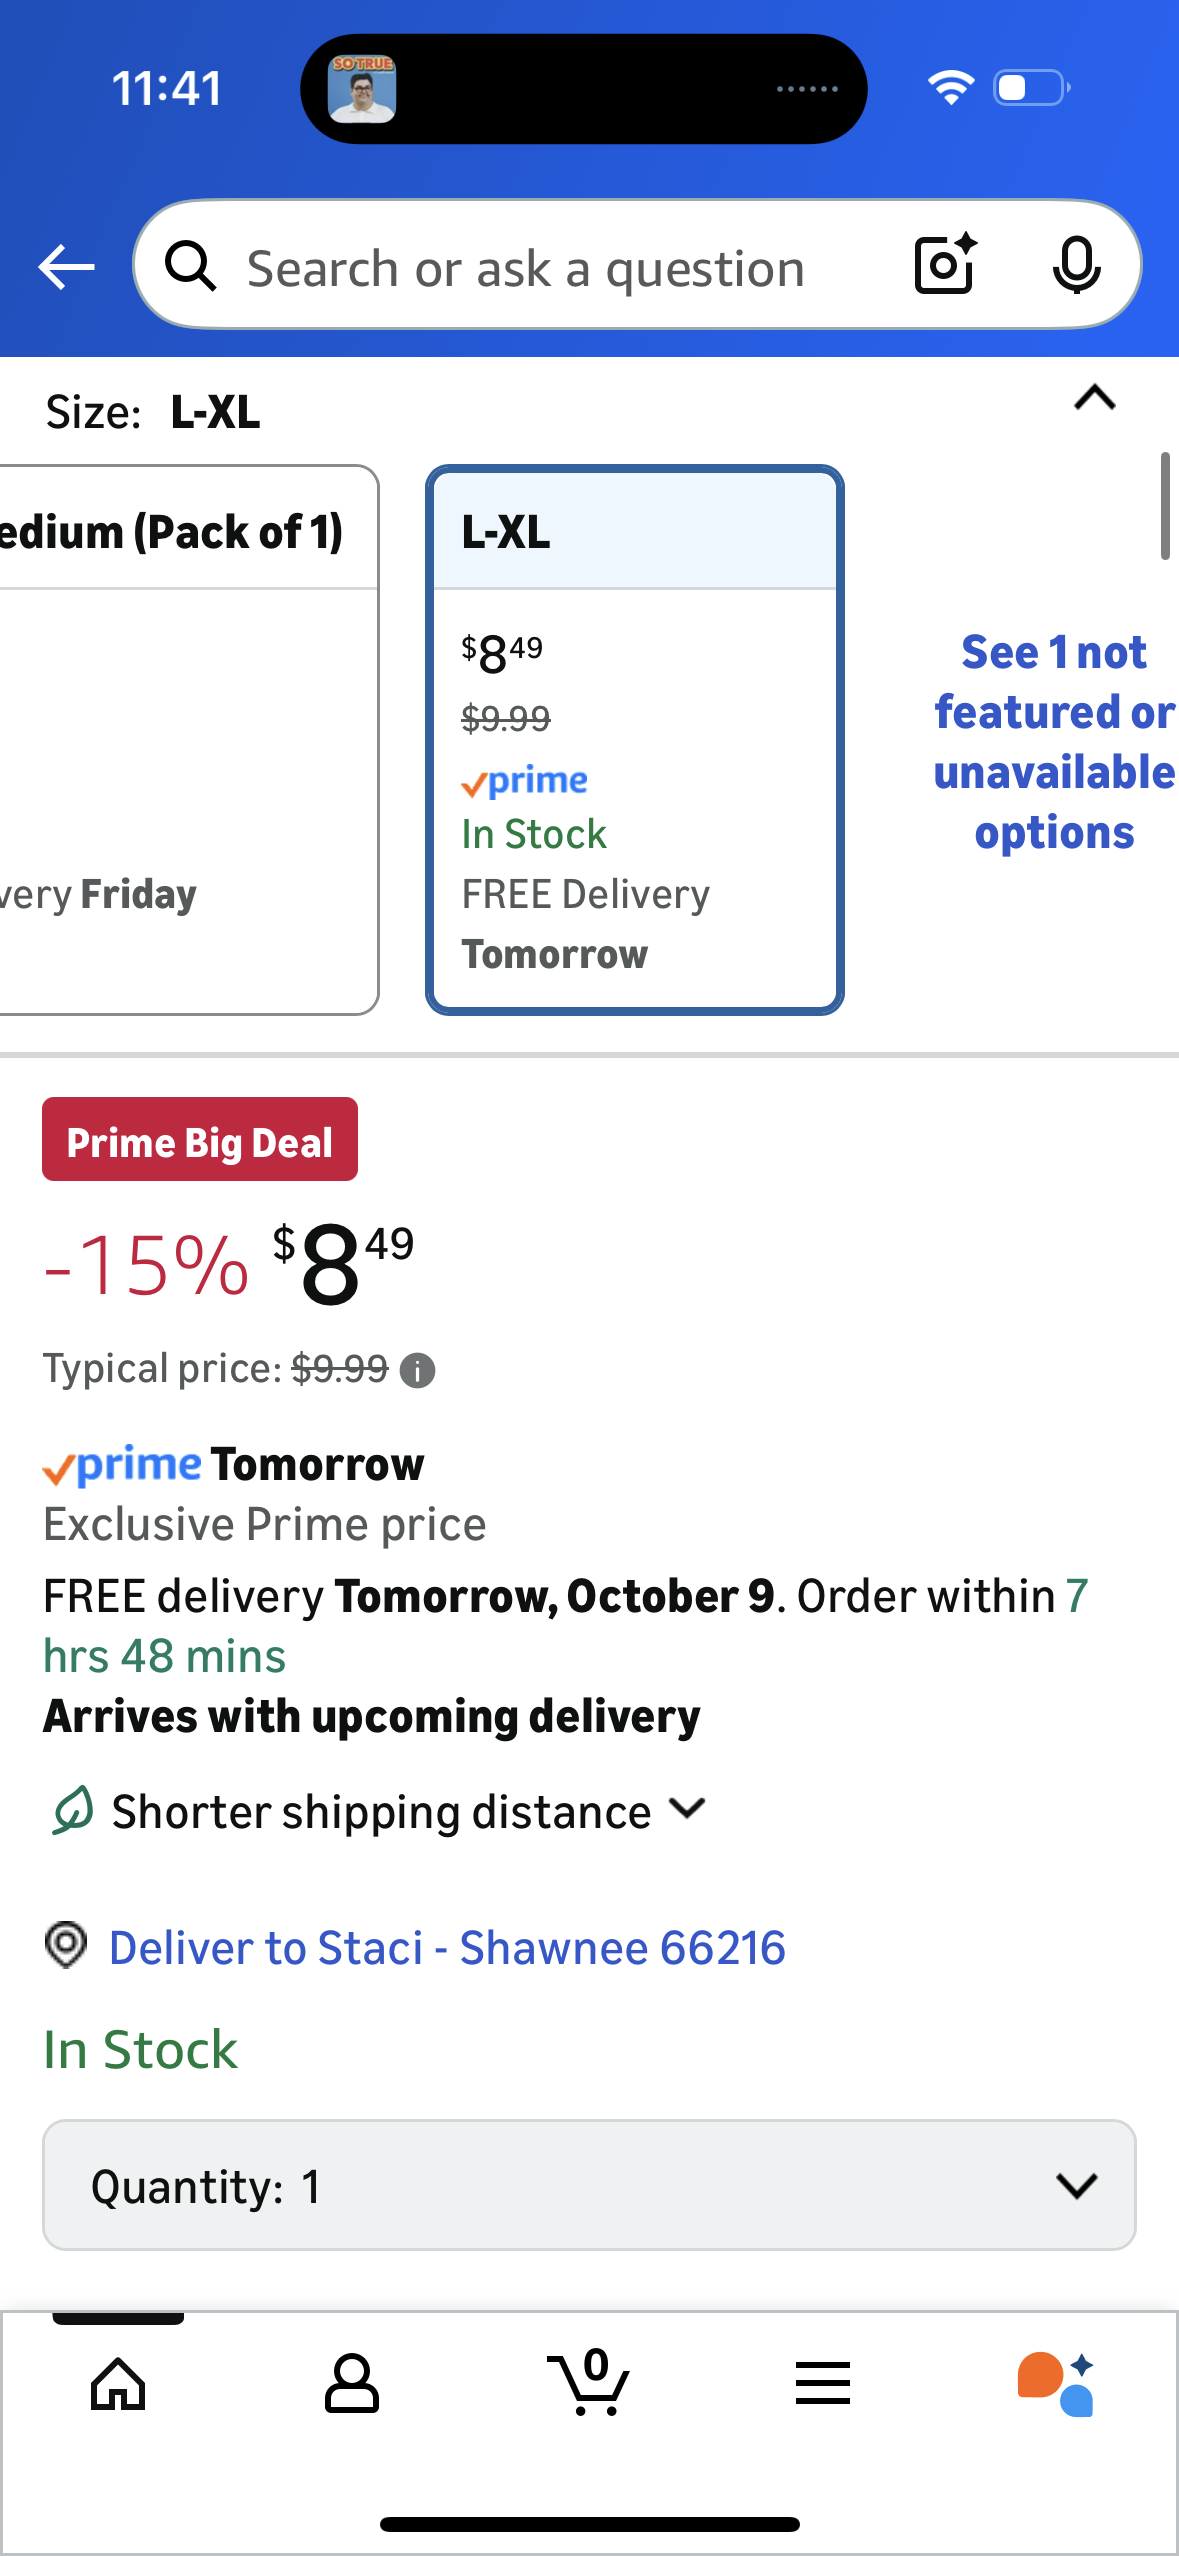This screenshot has width=1179, height=2556.
Task: Go to the Home tab
Action: coord(118,2383)
